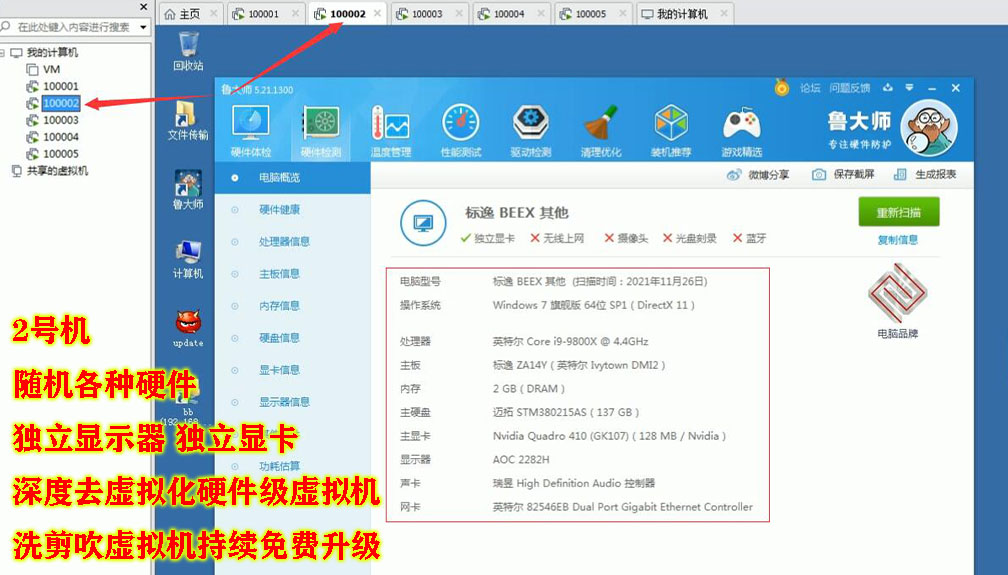Click the 82546EB Dual Port Gigabit network card text
Image resolution: width=1008 pixels, height=575 pixels.
622,507
